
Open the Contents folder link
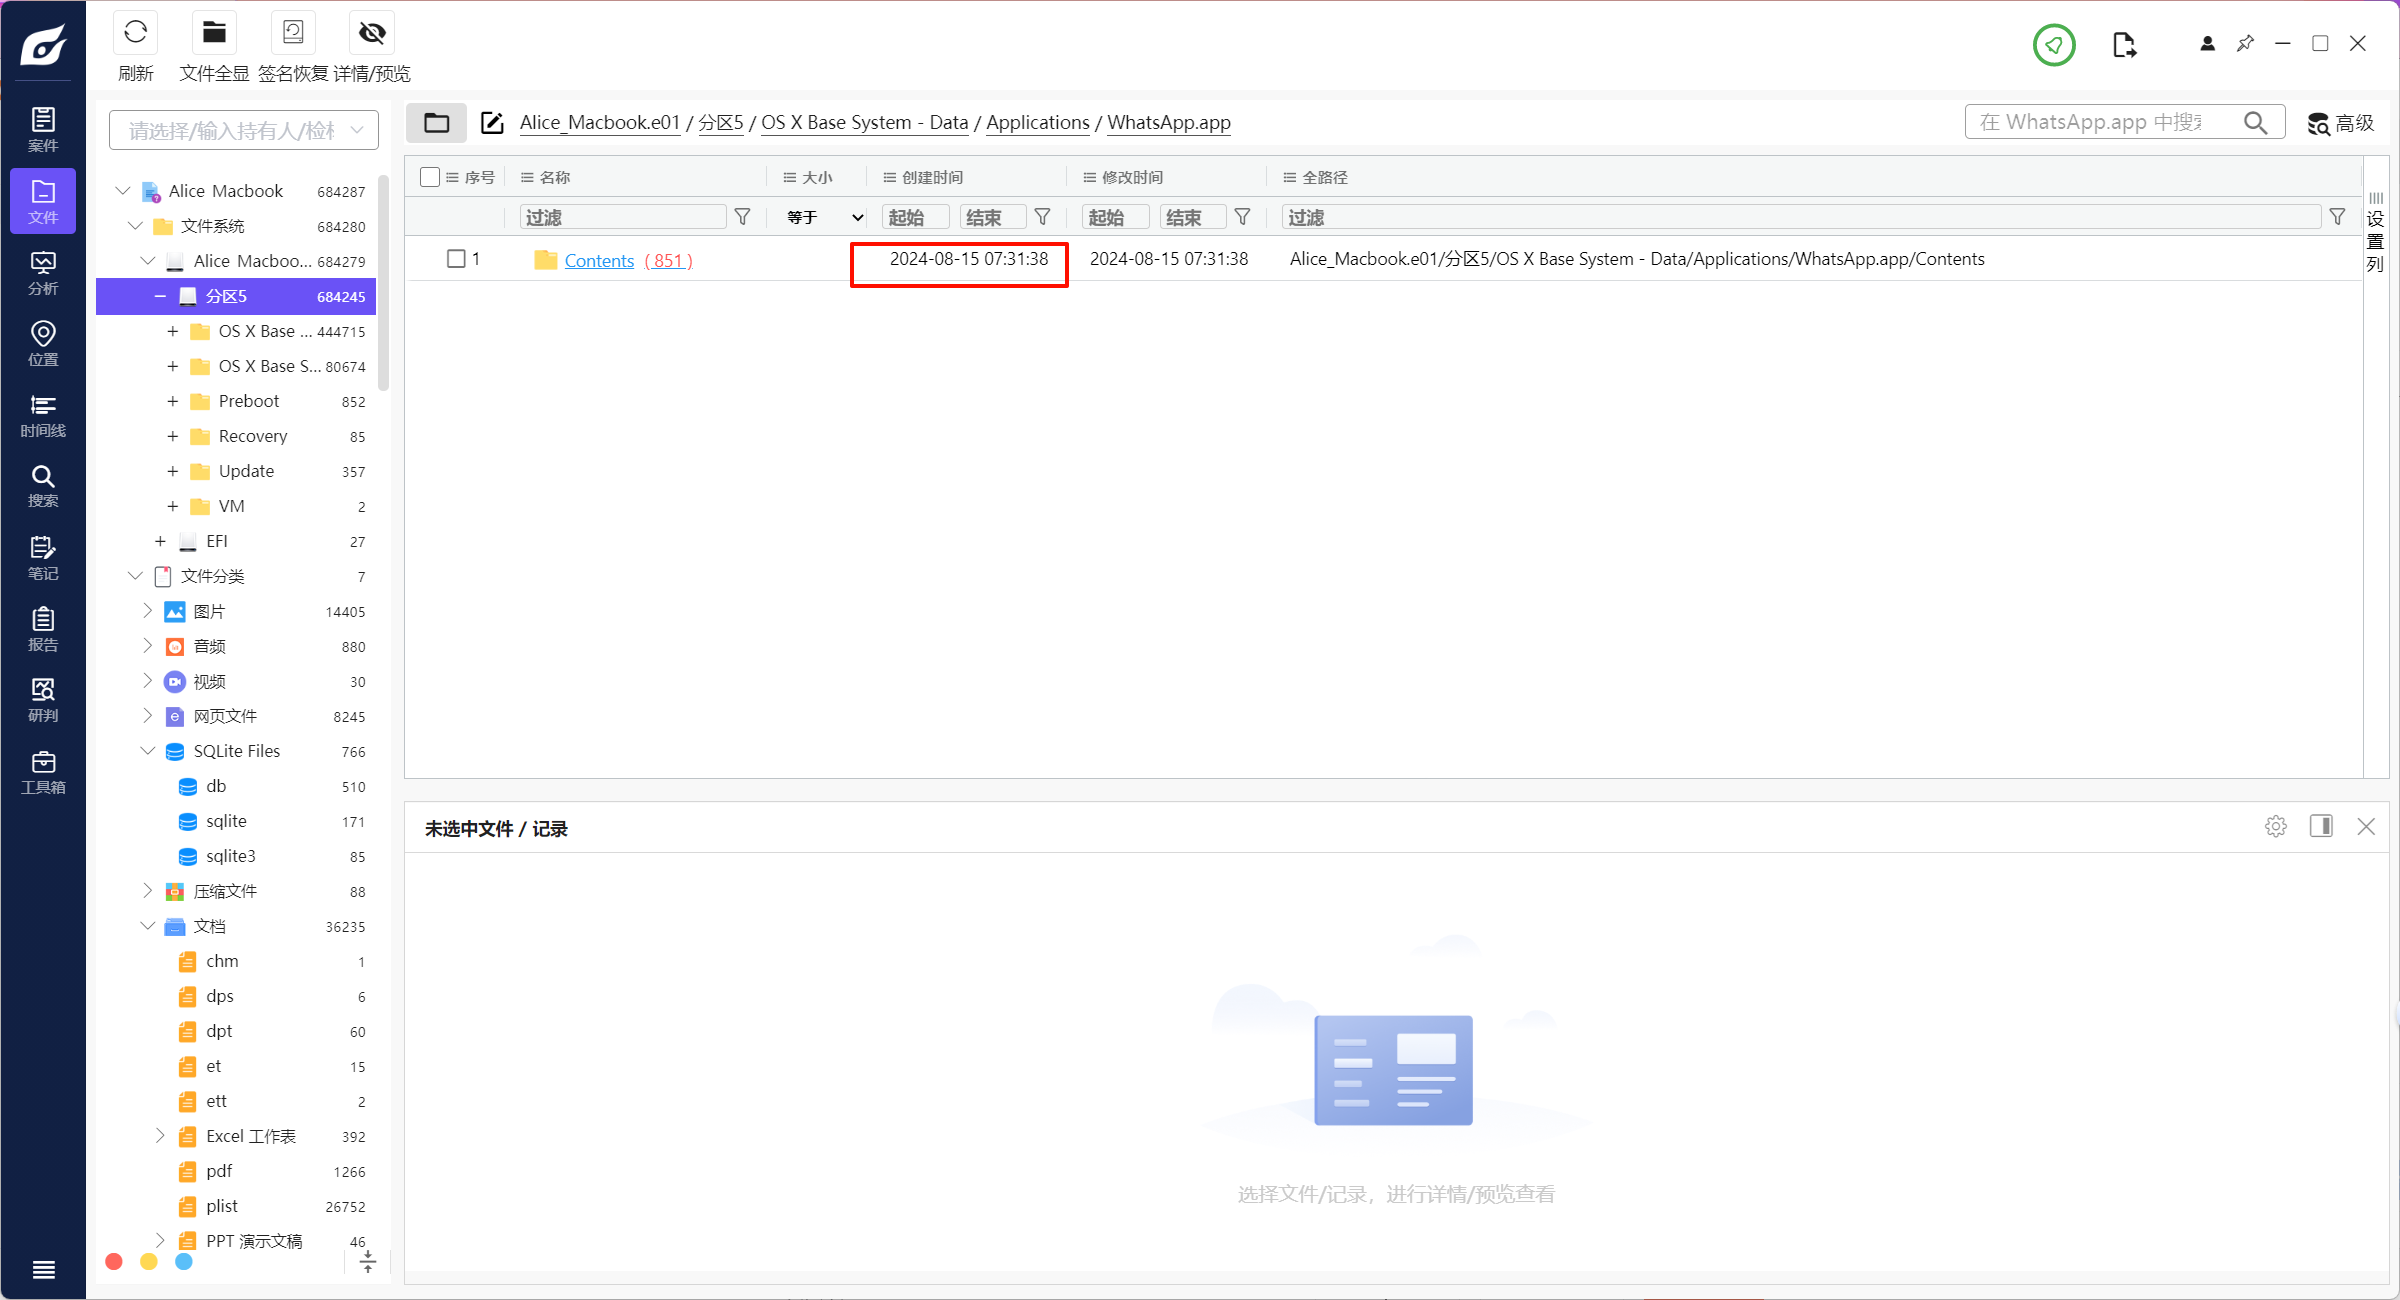coord(599,260)
